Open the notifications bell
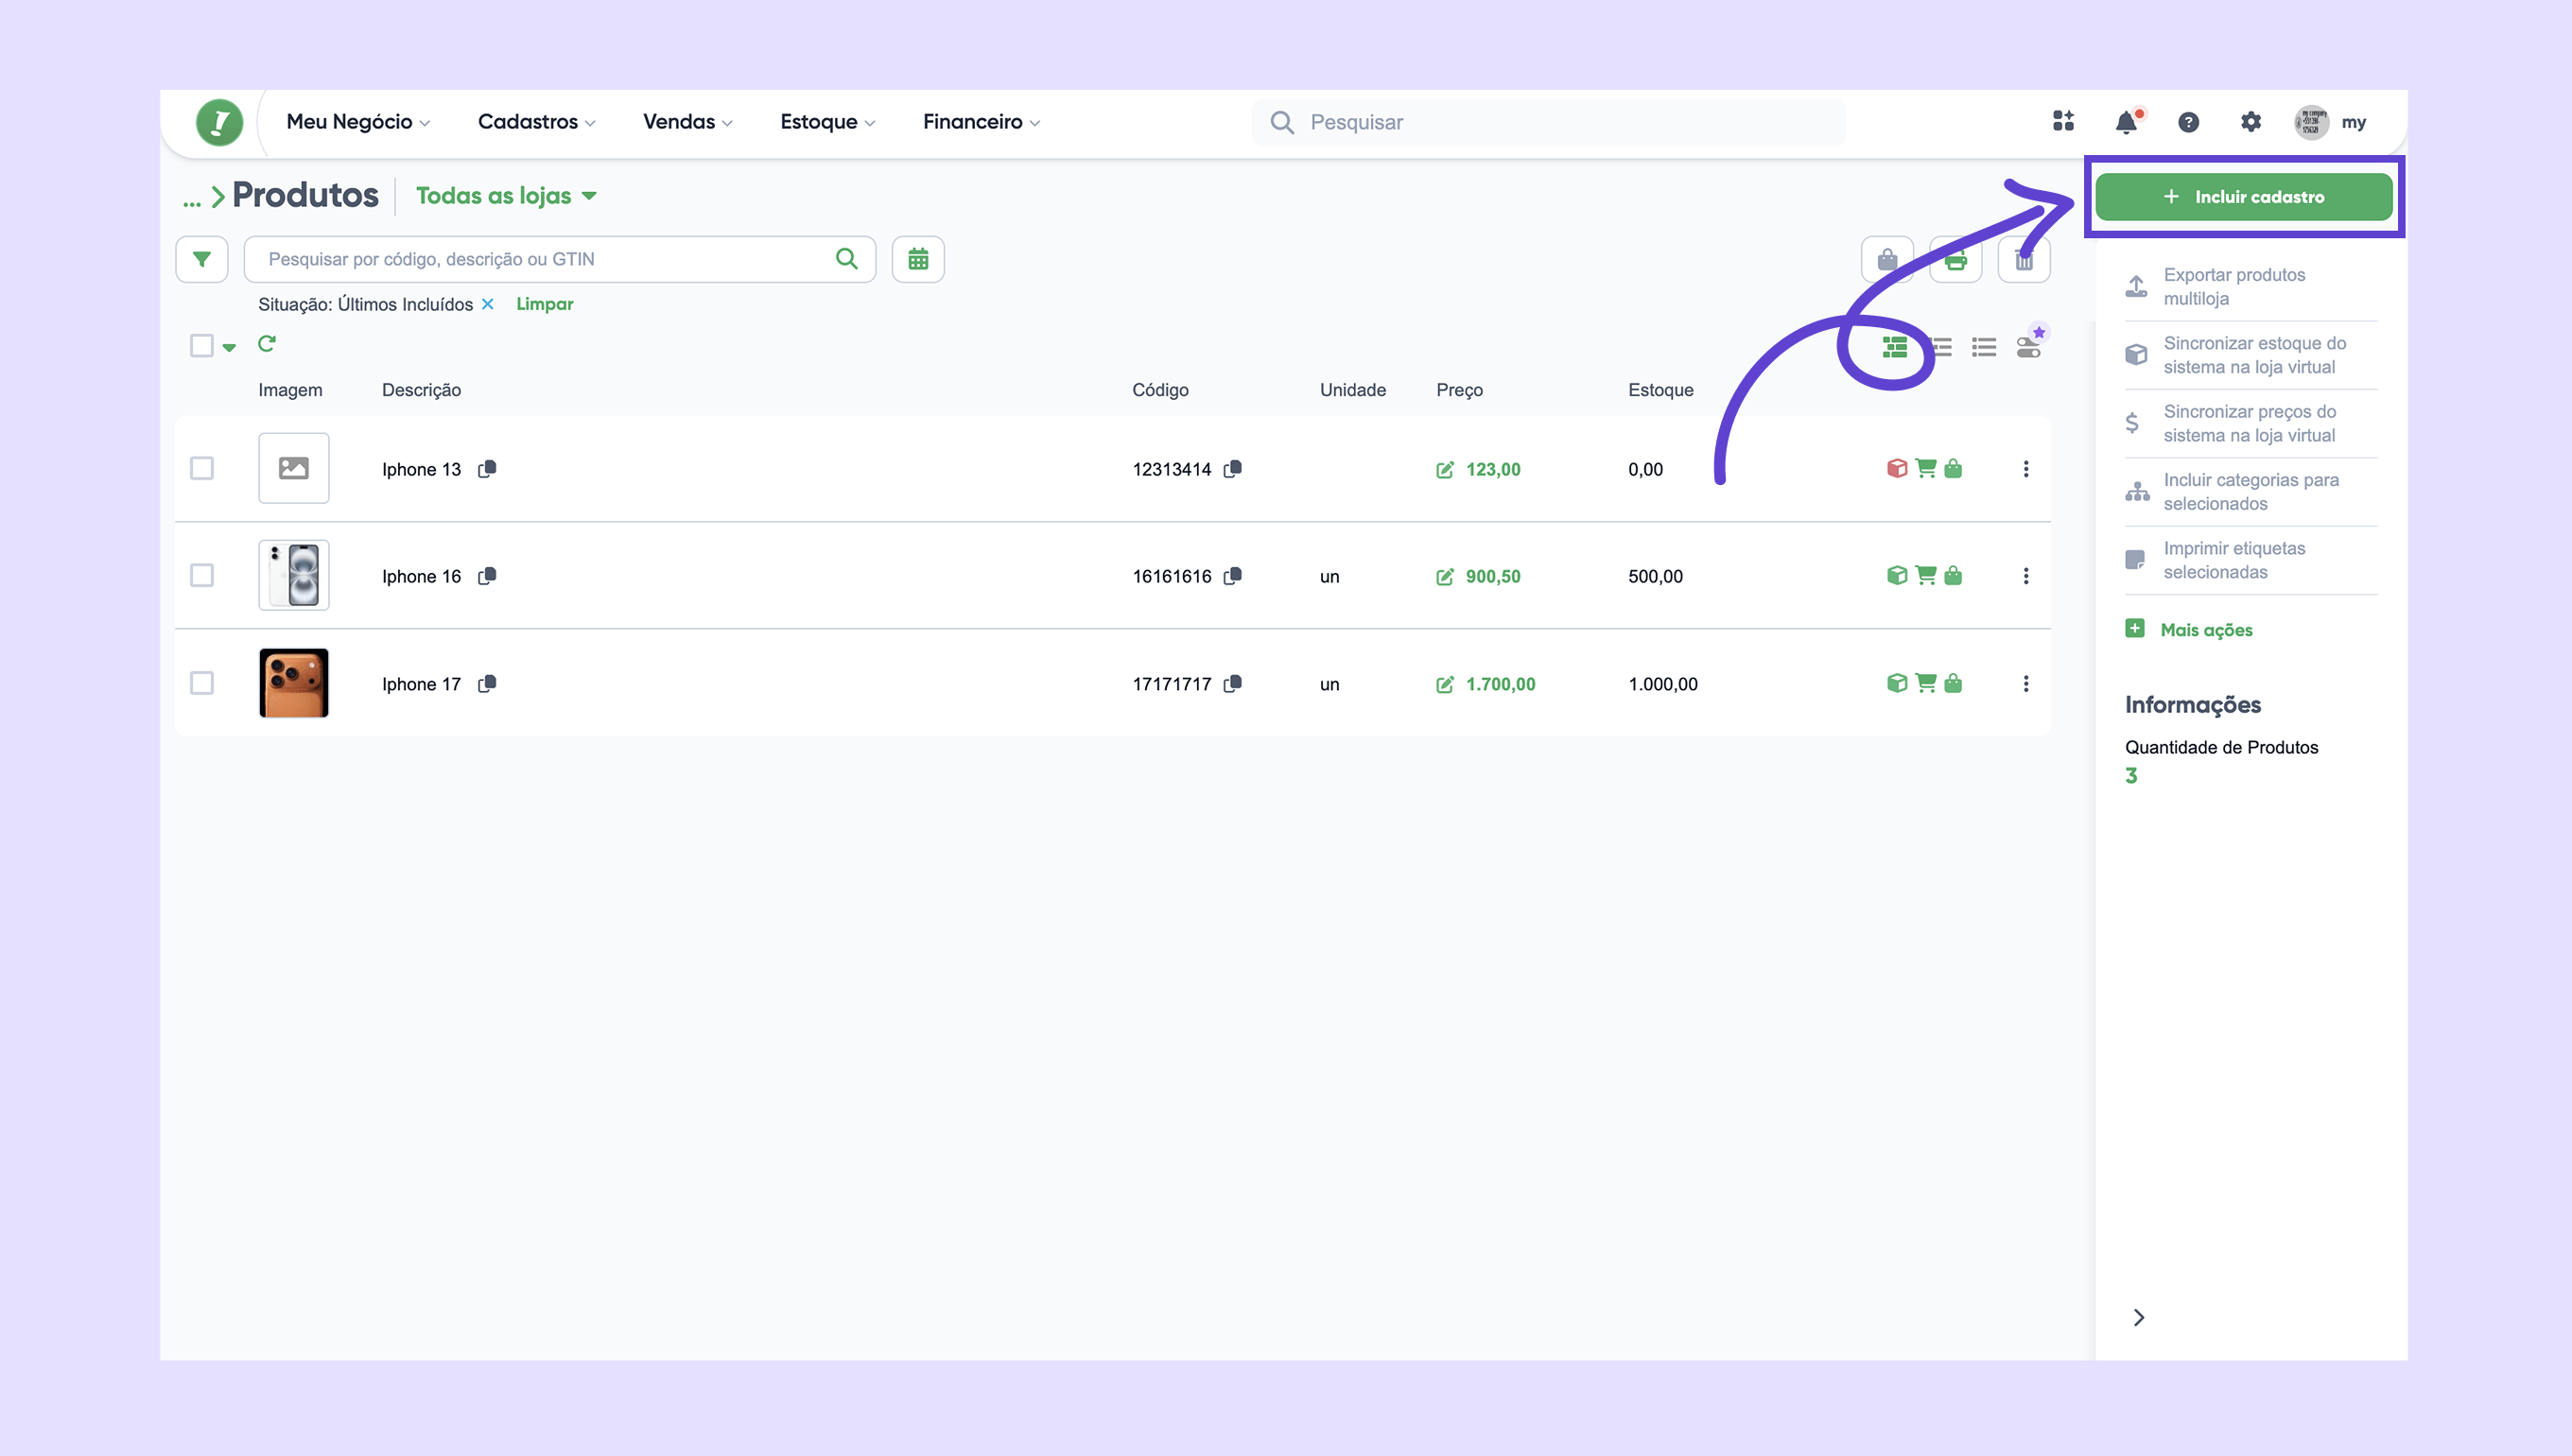This screenshot has width=2572, height=1456. [x=2126, y=122]
